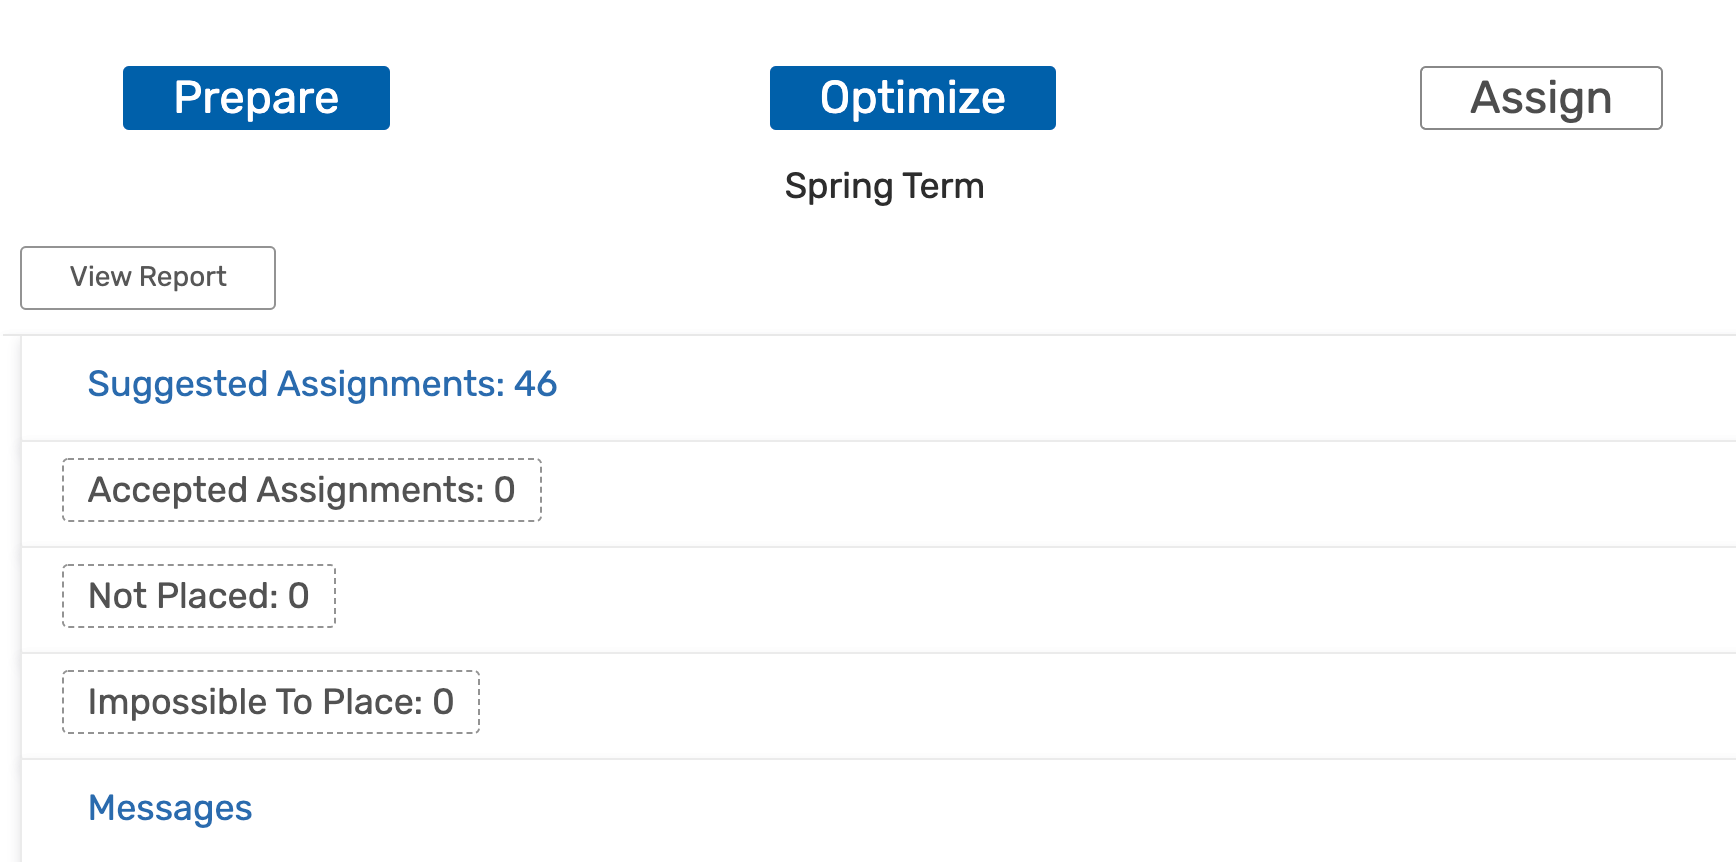Image resolution: width=1736 pixels, height=862 pixels.
Task: Expand Impossible To Place: 0 section
Action: [270, 702]
